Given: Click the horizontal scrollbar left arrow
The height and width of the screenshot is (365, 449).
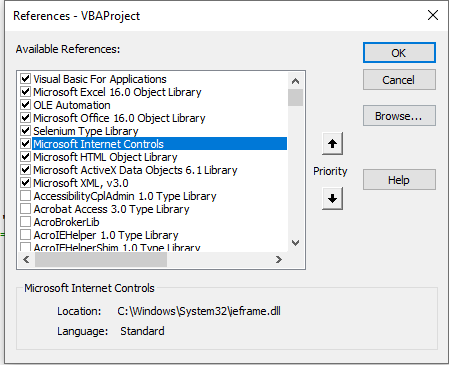Looking at the screenshot, I should click(x=26, y=260).
